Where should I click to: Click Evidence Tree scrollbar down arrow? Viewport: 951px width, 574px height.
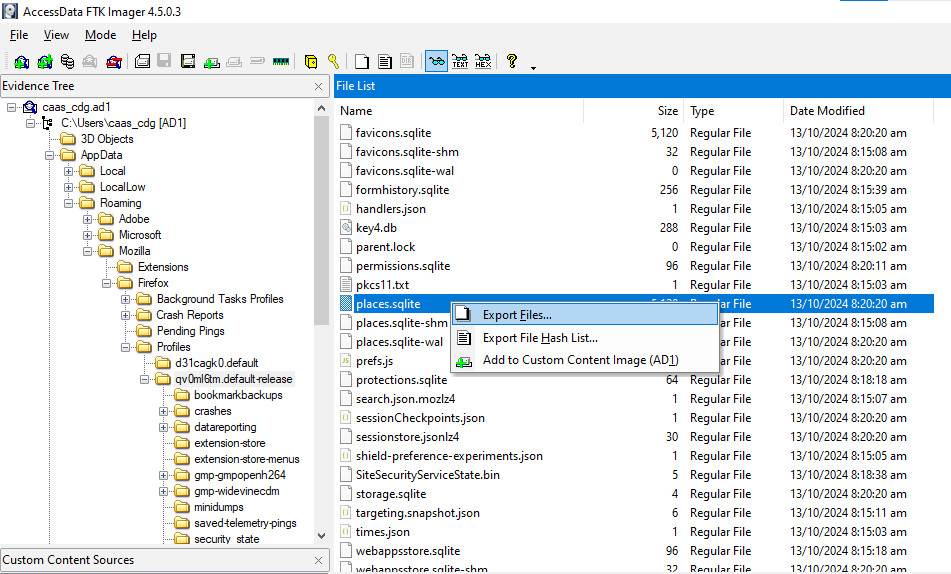(x=321, y=536)
